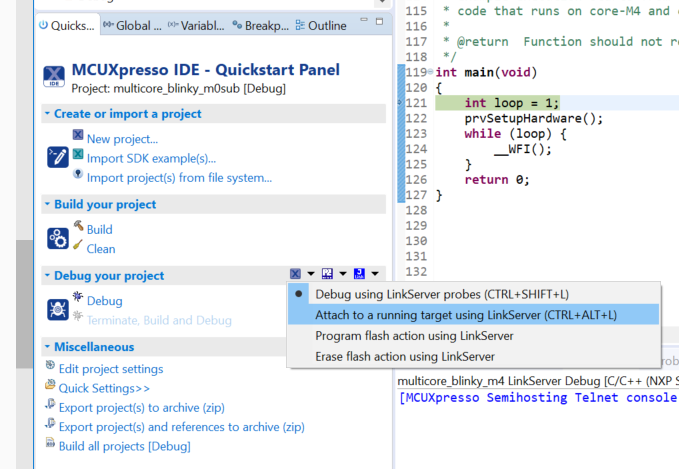
Task: Click the Export project(s) to archive icon
Action: [x=50, y=404]
